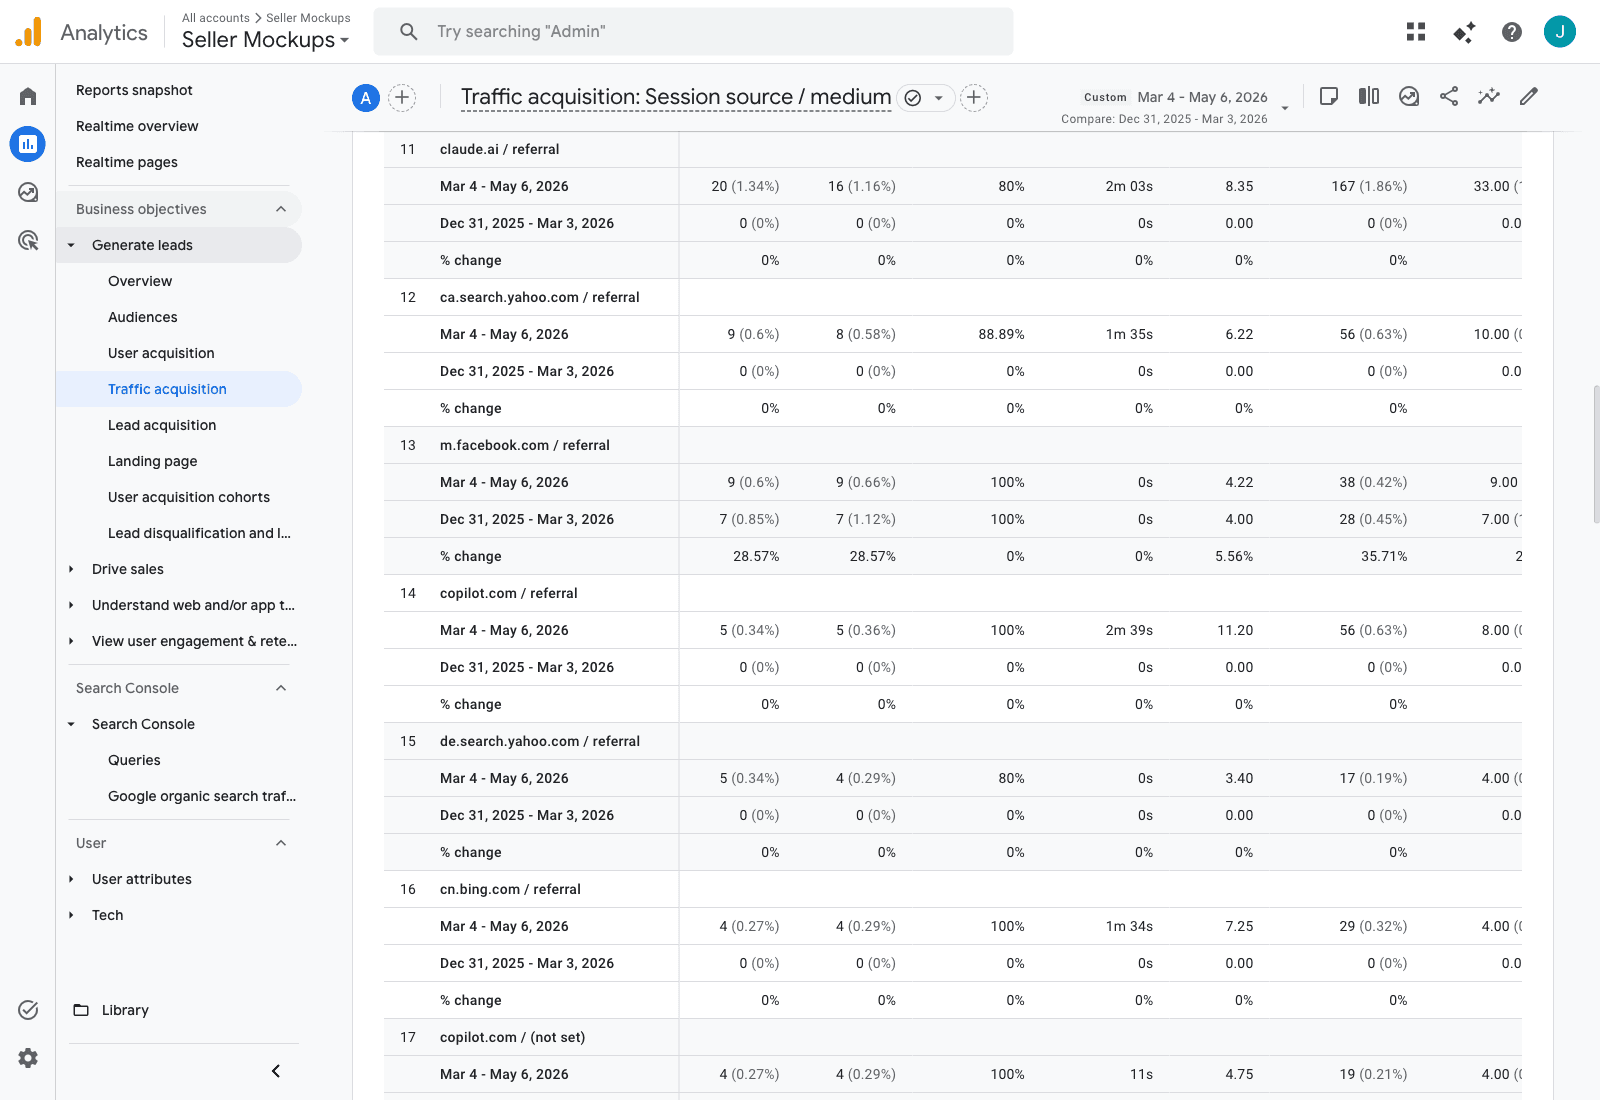Open the Insights icon in report toolbar
Viewport: 1600px width, 1100px height.
(1409, 96)
